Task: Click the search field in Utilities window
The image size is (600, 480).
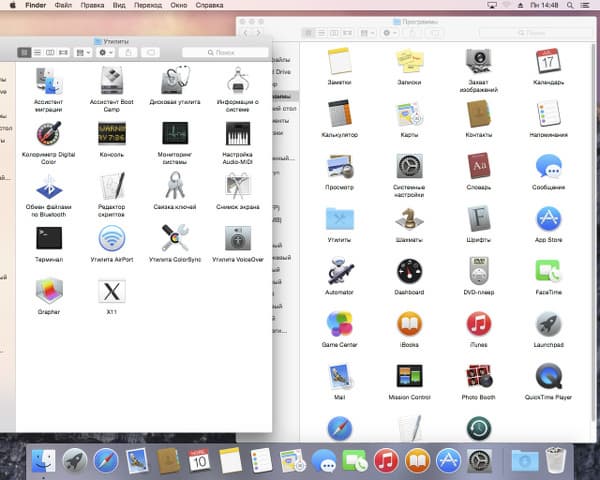Action: [x=225, y=52]
